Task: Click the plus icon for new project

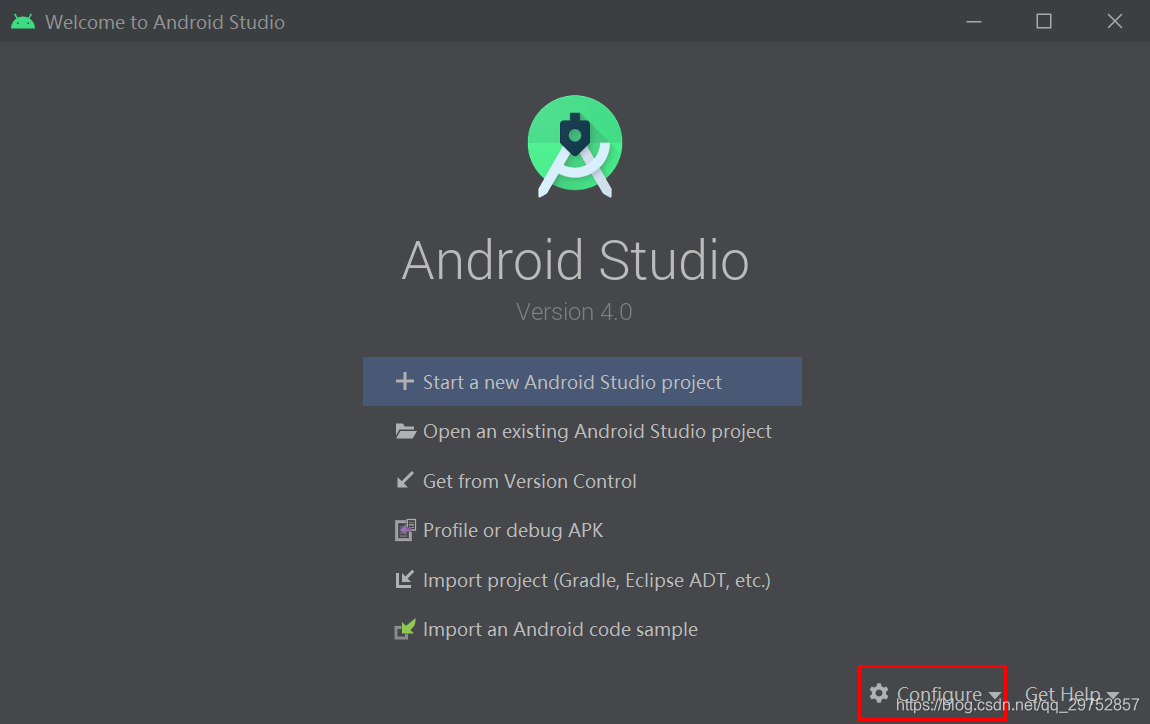Action: [x=404, y=381]
